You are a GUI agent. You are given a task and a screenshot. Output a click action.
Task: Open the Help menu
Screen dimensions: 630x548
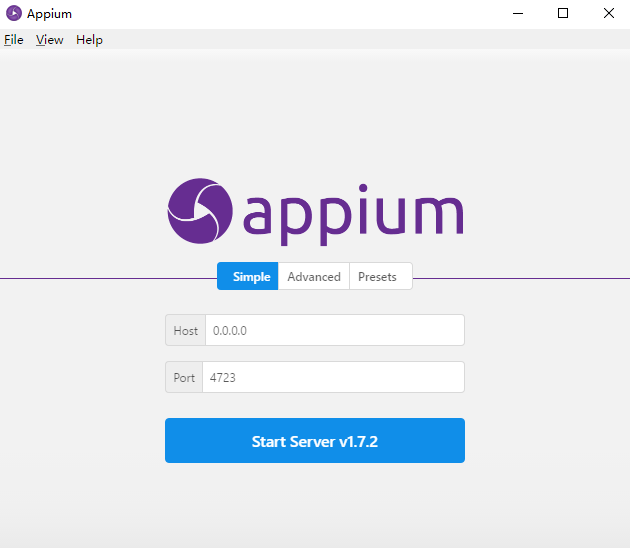click(89, 40)
